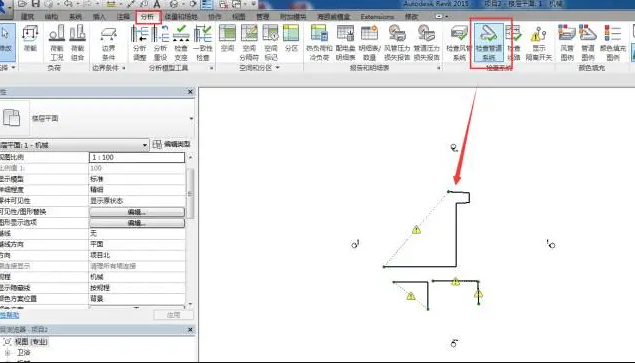Expand the 卫浴 node in project browser
Viewport: 635px width, 363px height.
tap(7, 352)
